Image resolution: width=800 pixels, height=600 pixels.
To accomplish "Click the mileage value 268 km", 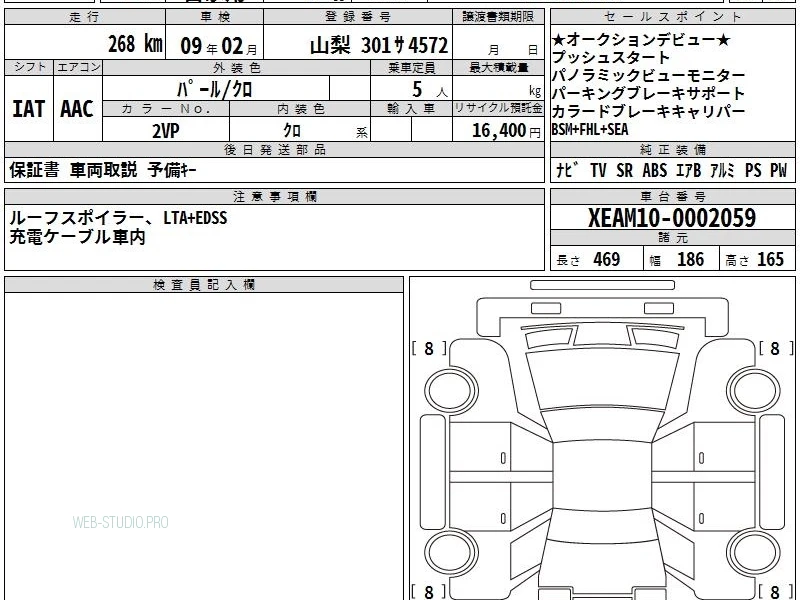I will tap(135, 43).
